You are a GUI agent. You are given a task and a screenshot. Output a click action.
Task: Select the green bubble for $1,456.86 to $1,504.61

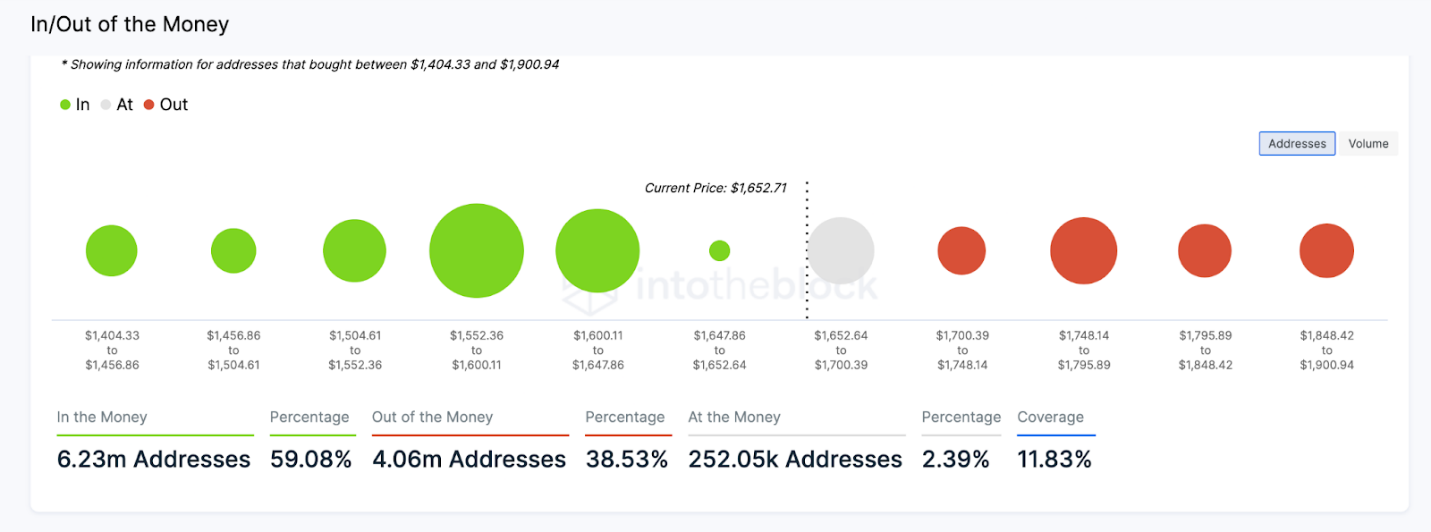pos(233,251)
